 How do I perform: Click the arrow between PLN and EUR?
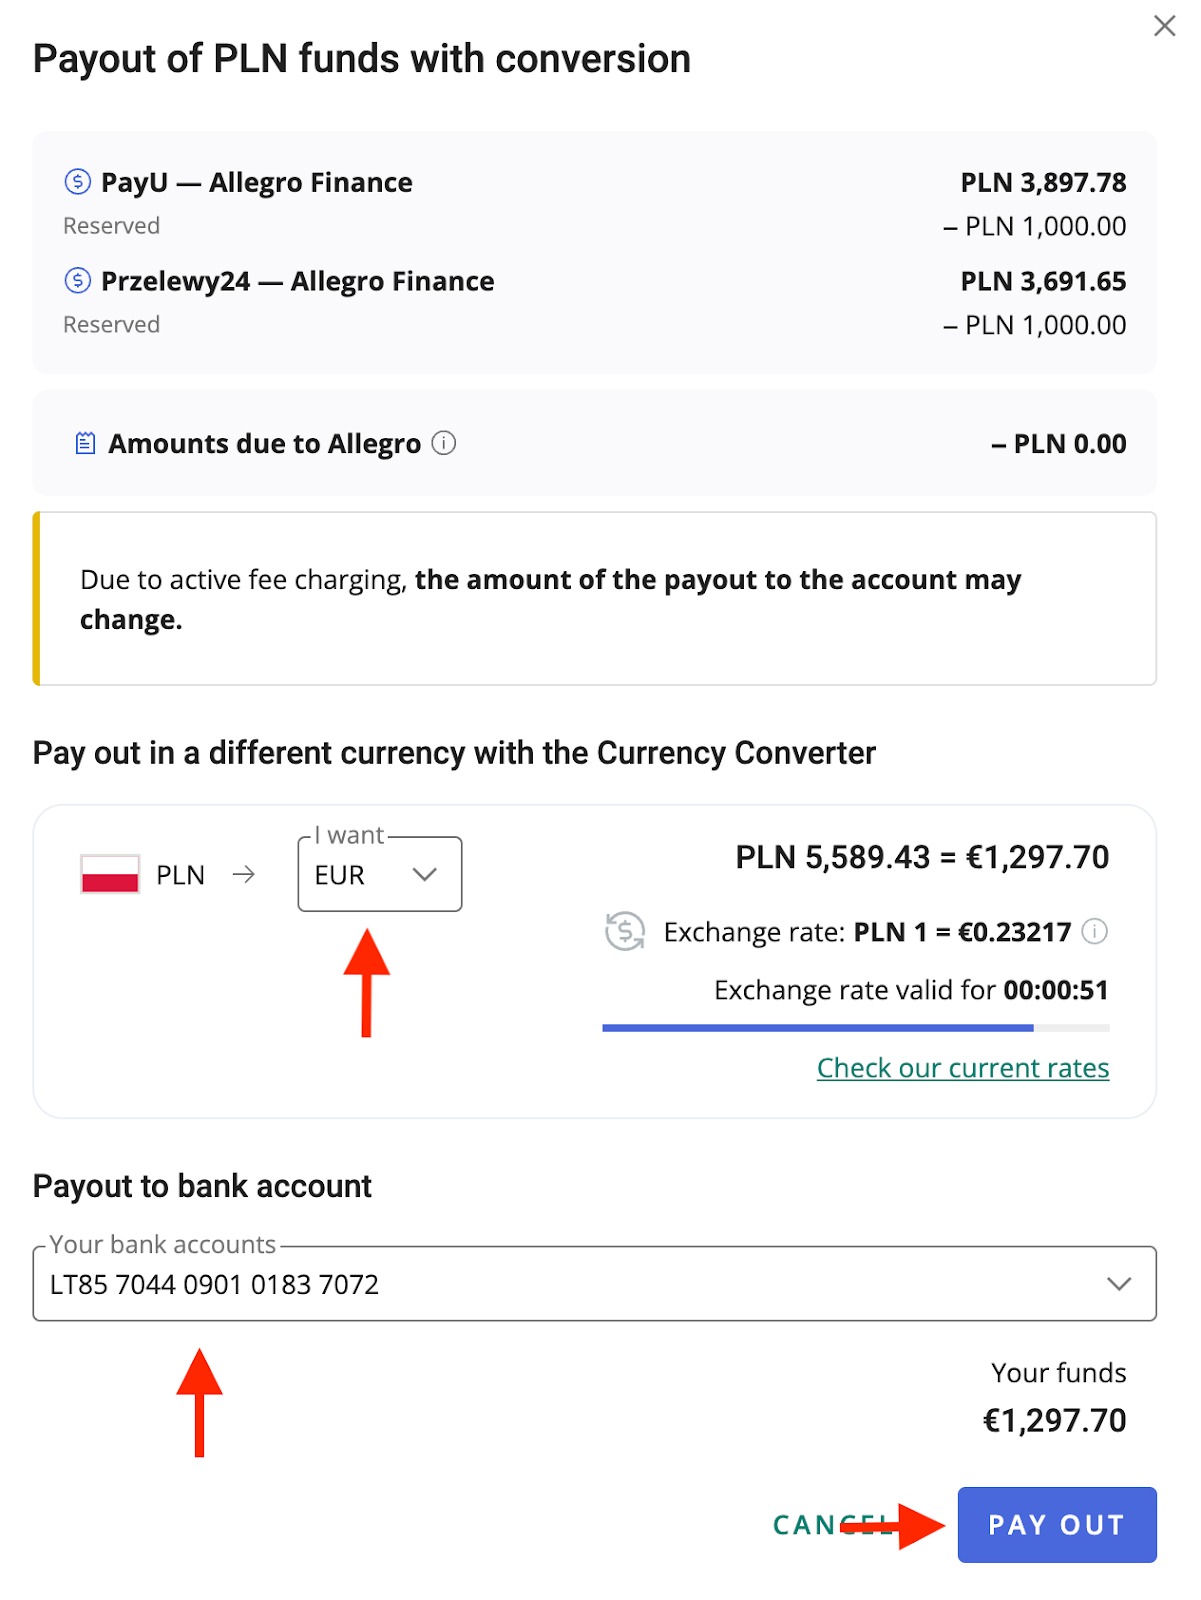(x=243, y=874)
